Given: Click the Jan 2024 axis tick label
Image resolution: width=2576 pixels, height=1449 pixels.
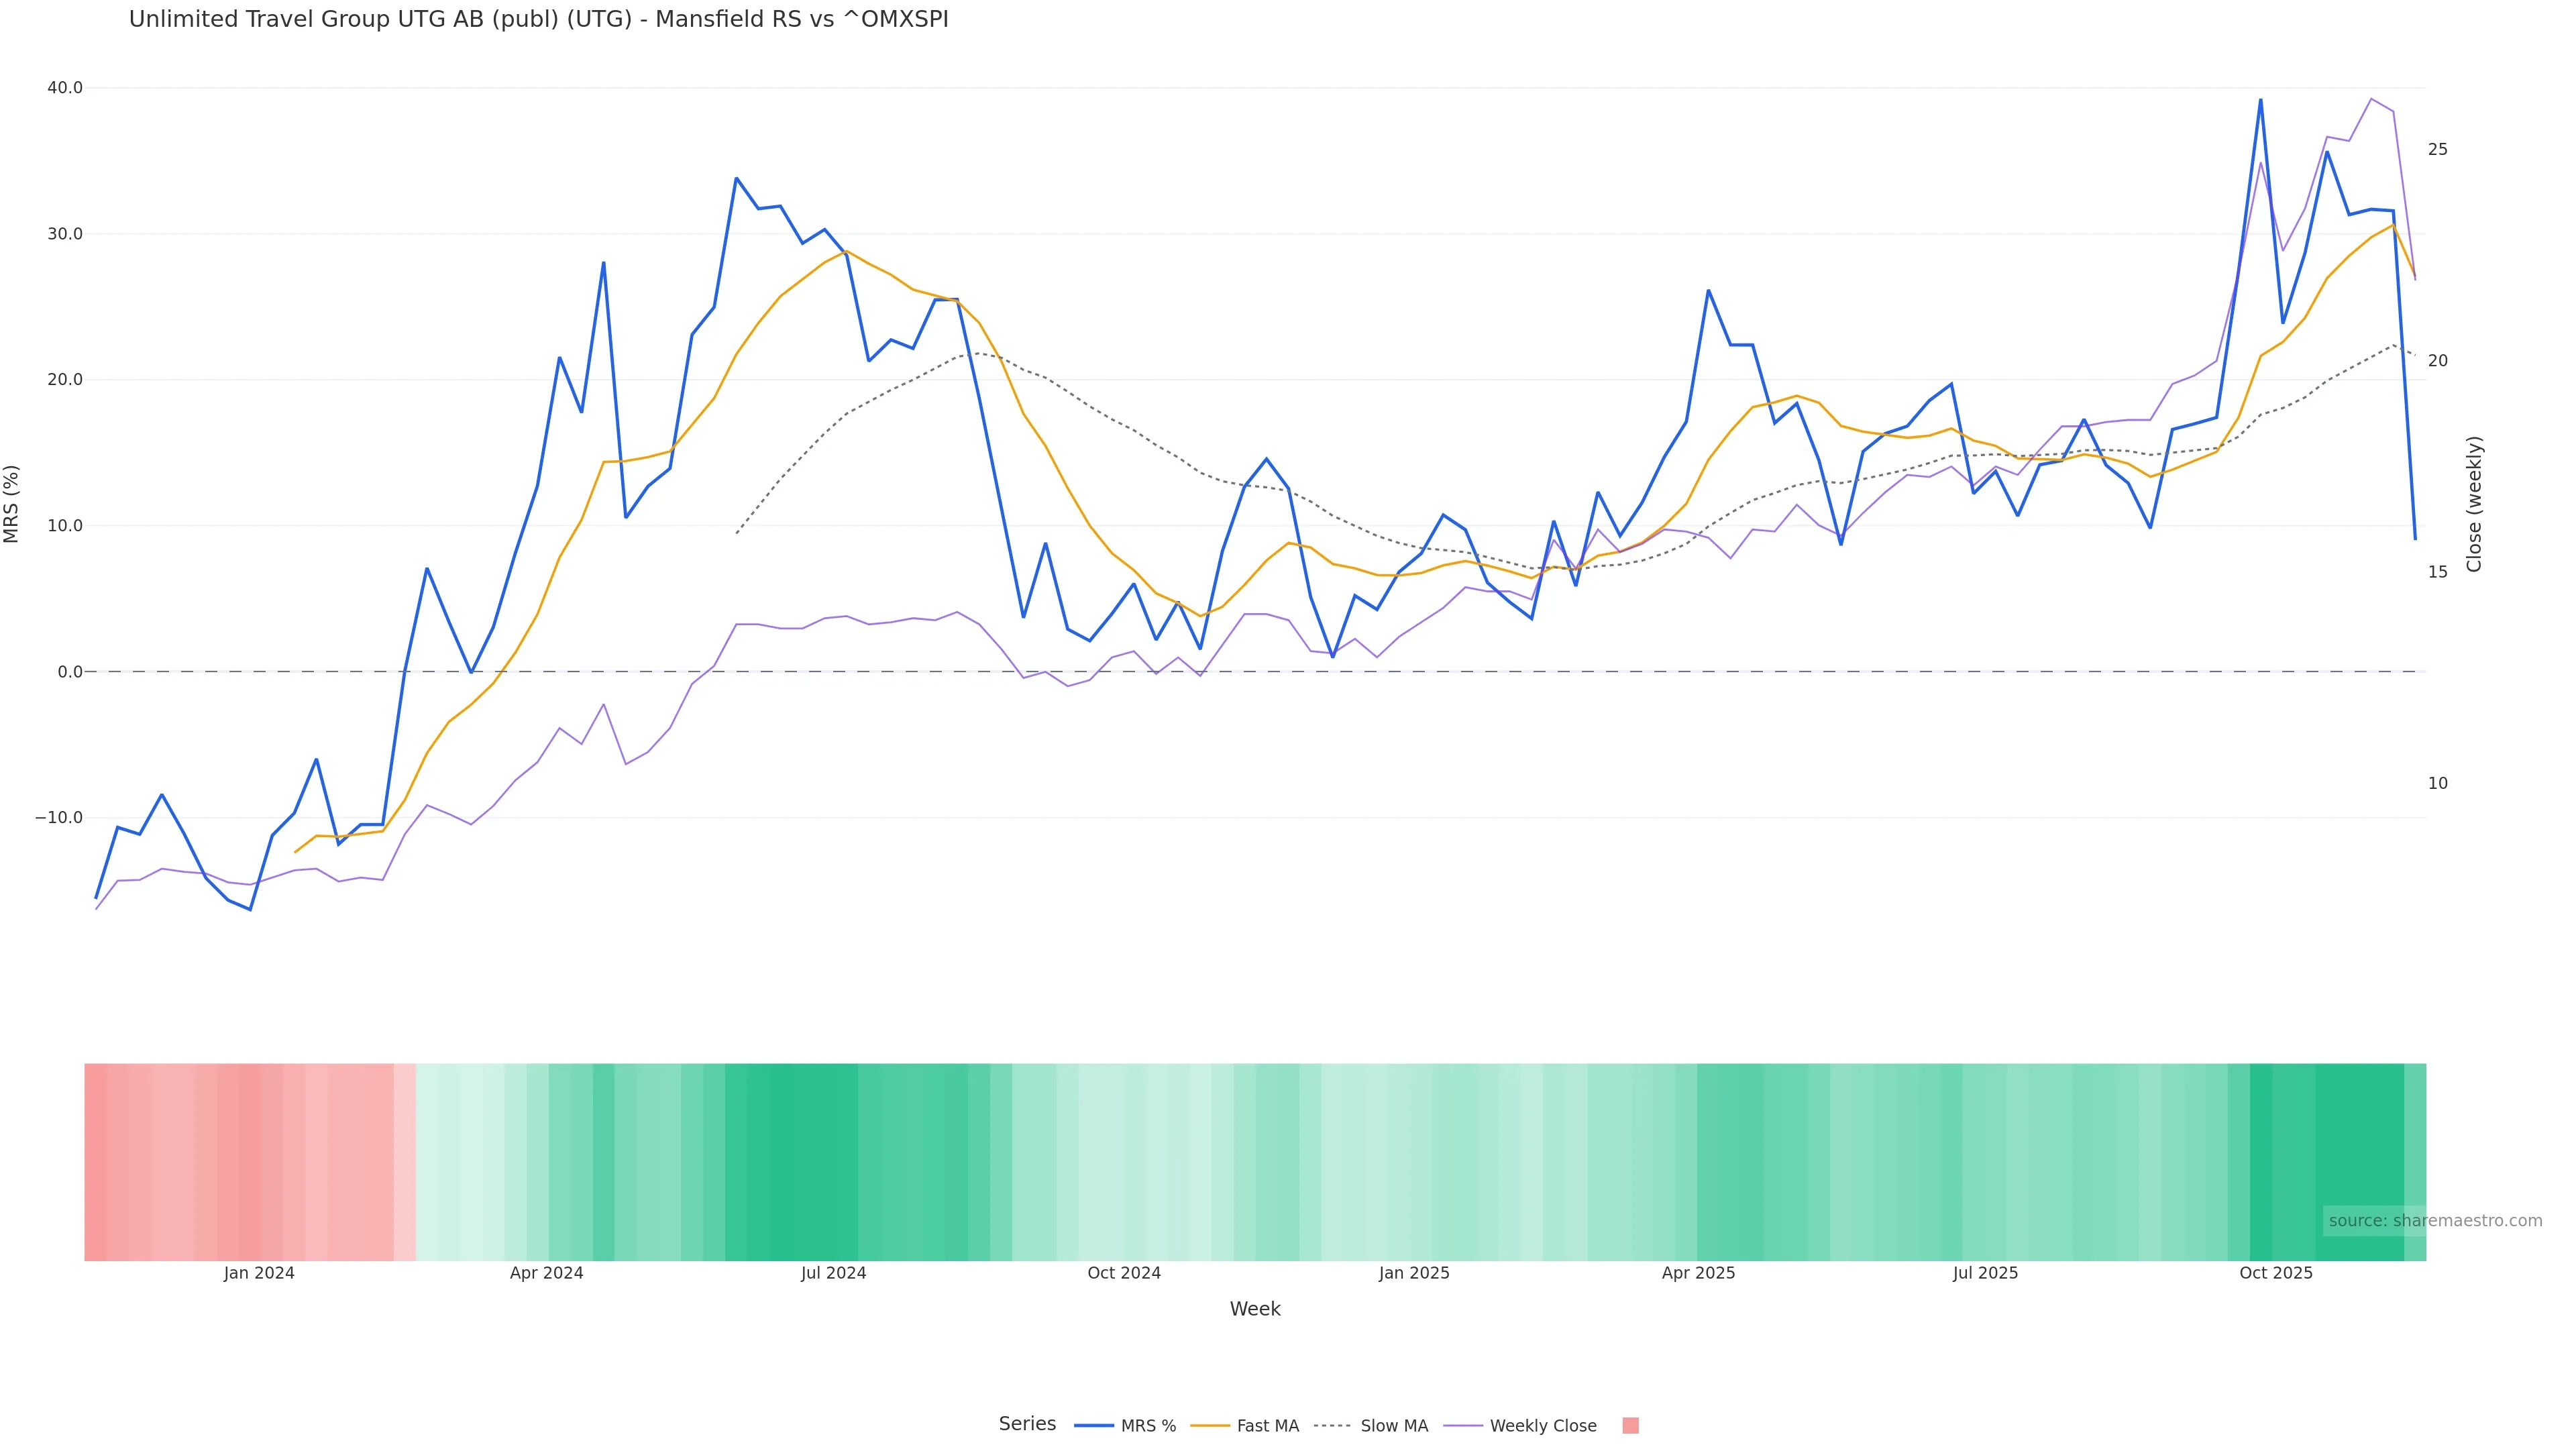Looking at the screenshot, I should coord(259,1273).
